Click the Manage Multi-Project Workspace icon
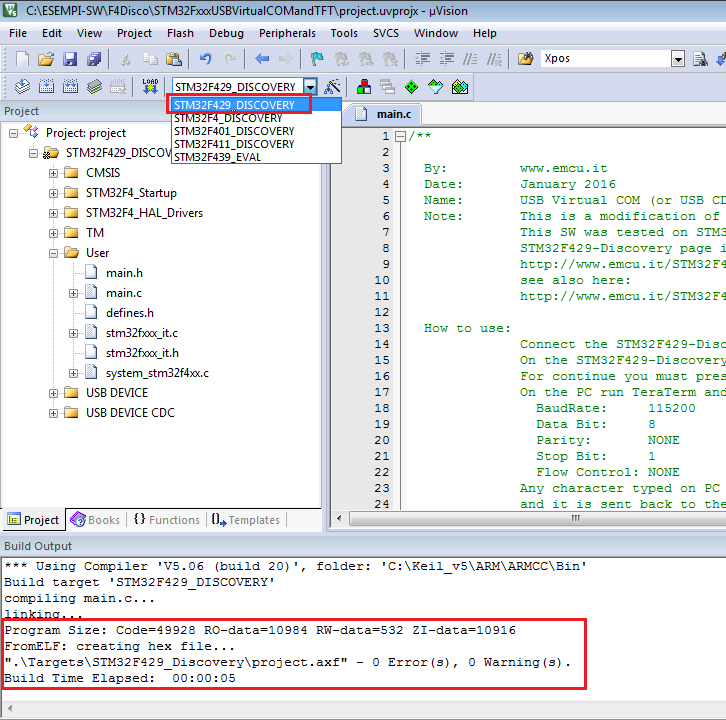The width and height of the screenshot is (726, 720). [x=388, y=87]
